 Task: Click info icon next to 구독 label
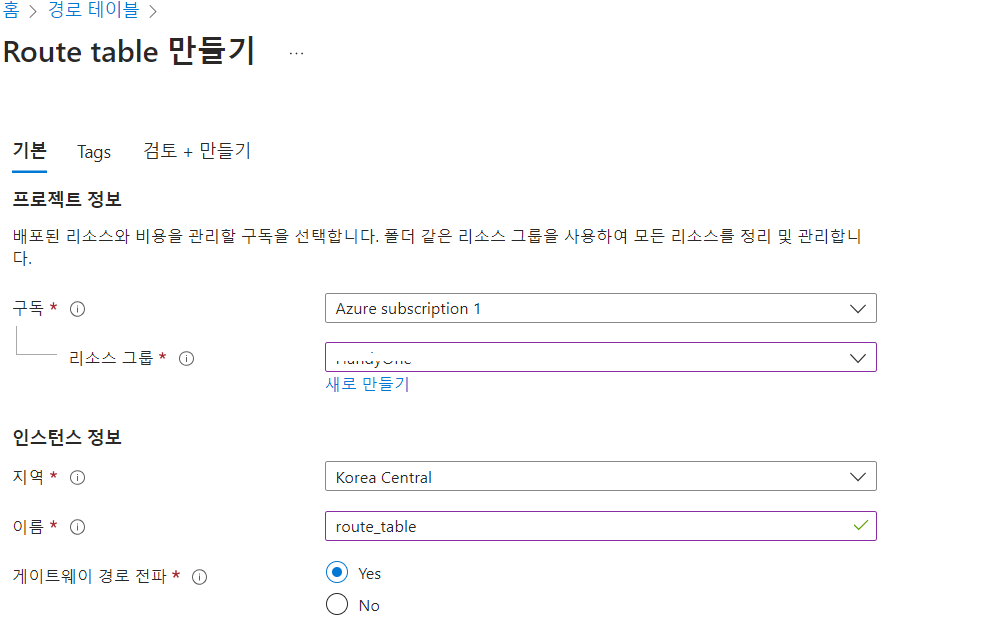[x=77, y=309]
